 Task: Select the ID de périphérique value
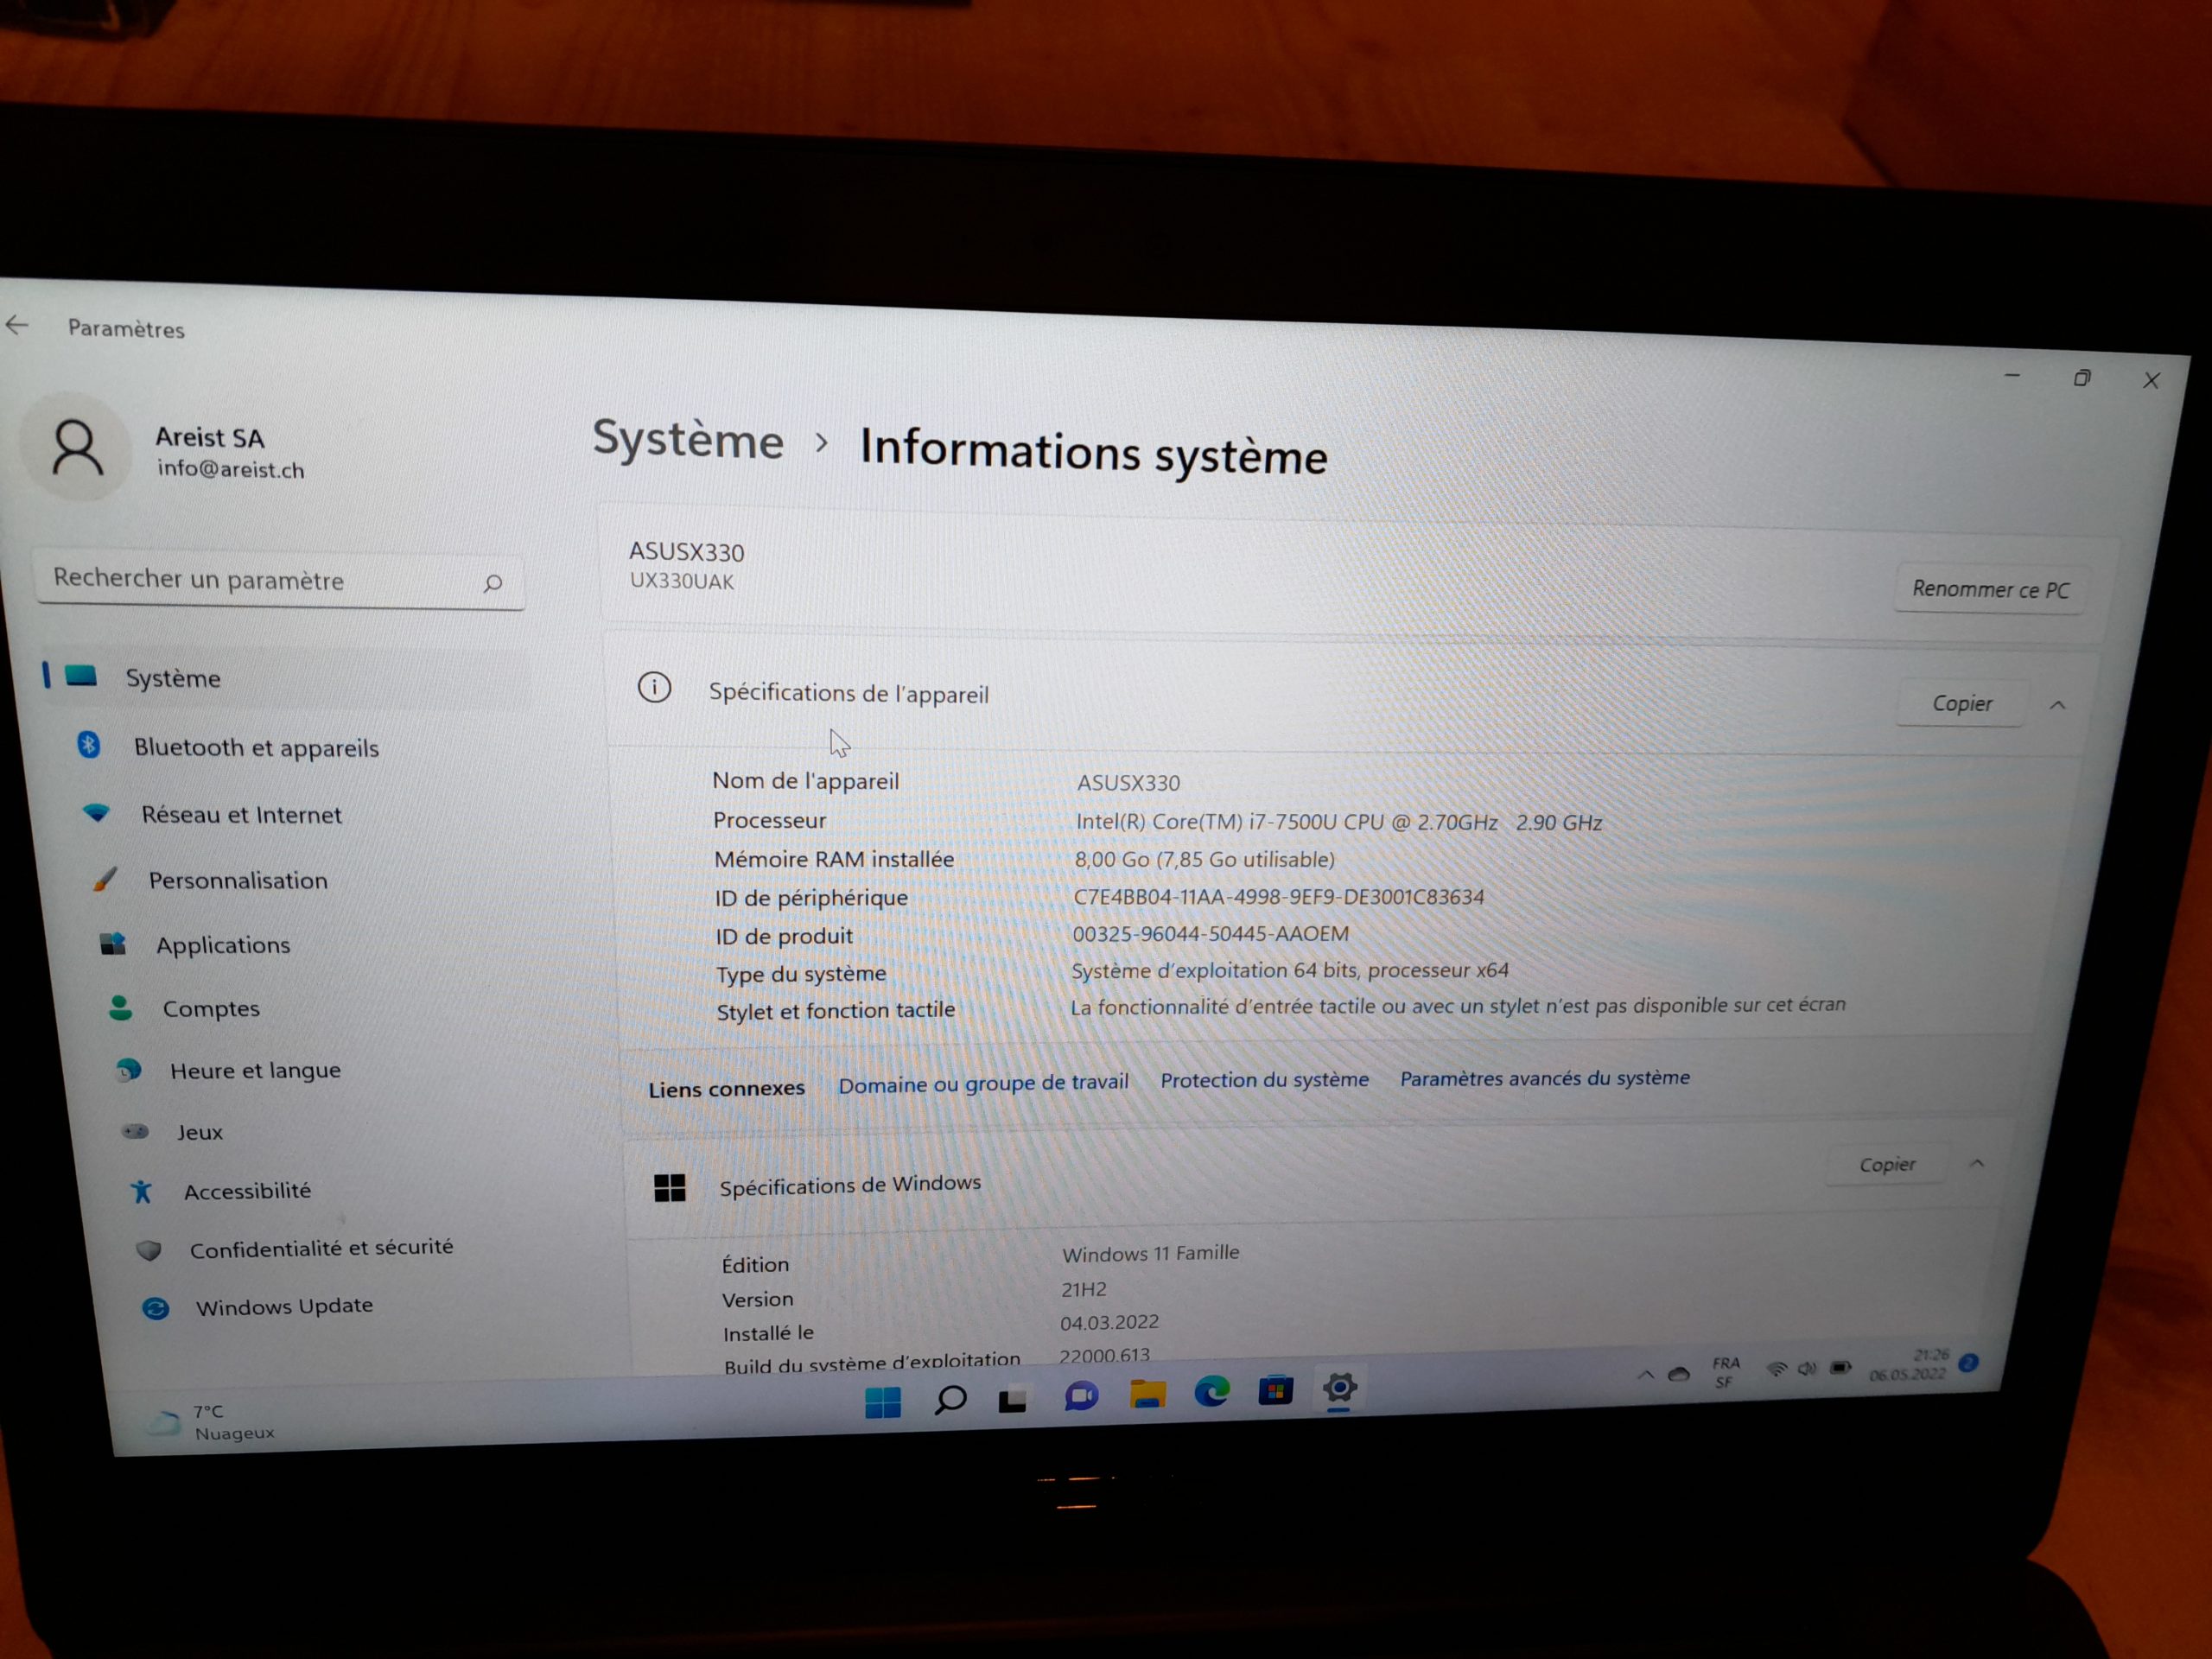[x=1278, y=896]
